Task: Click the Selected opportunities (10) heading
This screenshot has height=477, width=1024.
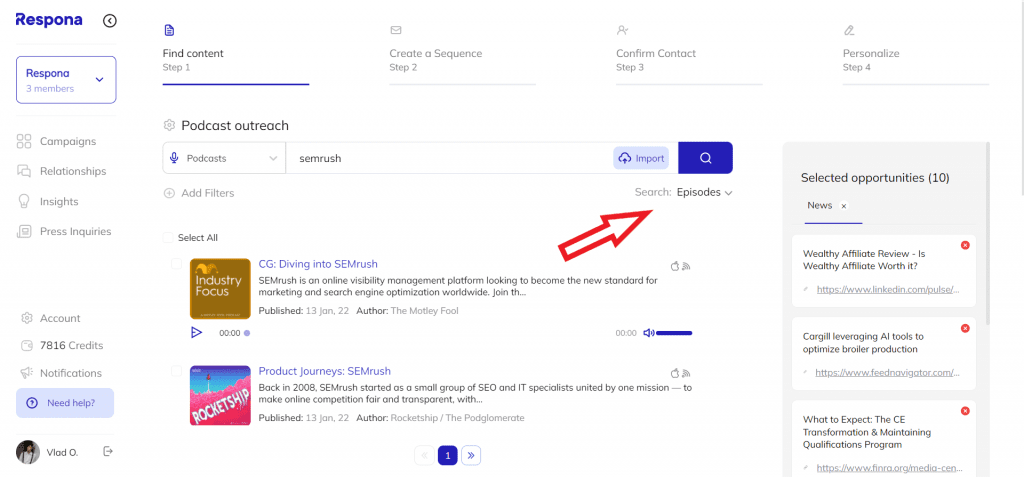Action: pyautogui.click(x=875, y=178)
